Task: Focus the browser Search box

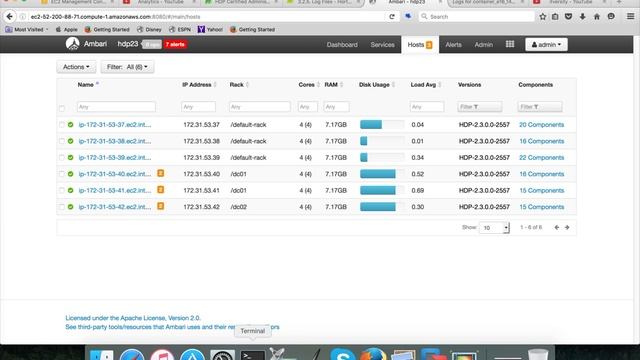Action: point(476,17)
